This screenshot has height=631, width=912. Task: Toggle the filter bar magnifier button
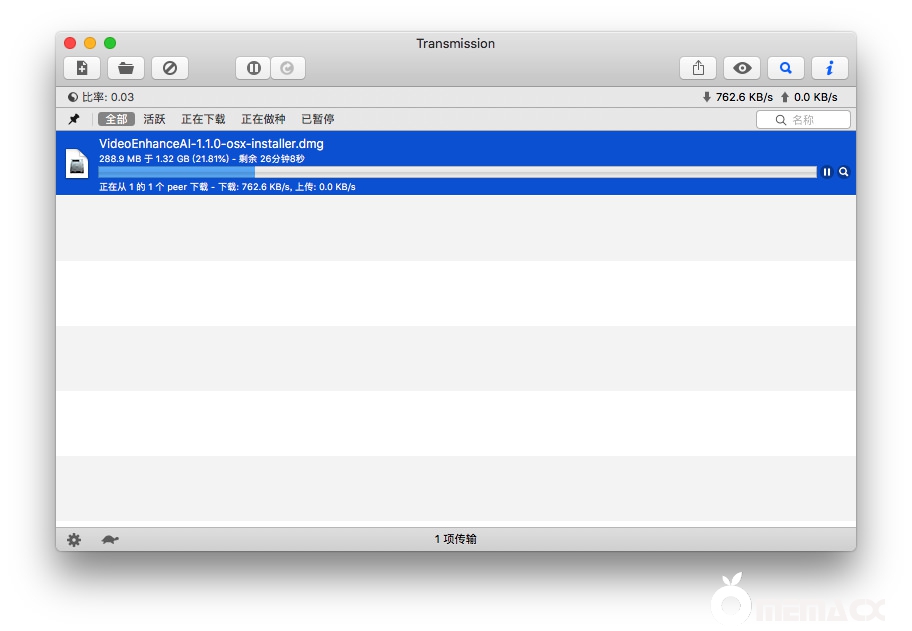click(786, 68)
